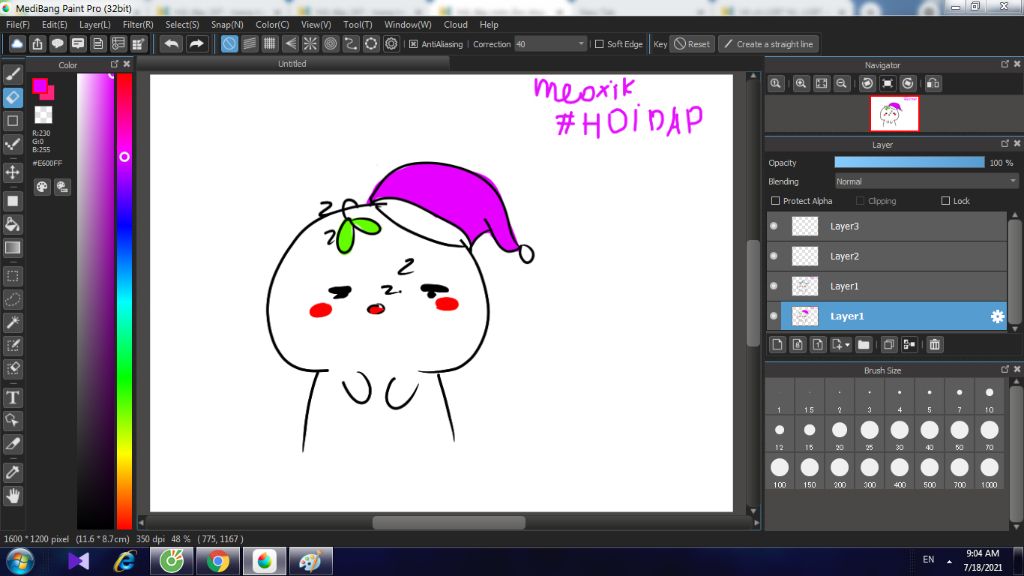Select the Magic Wand tool
This screenshot has width=1024, height=576.
12,323
